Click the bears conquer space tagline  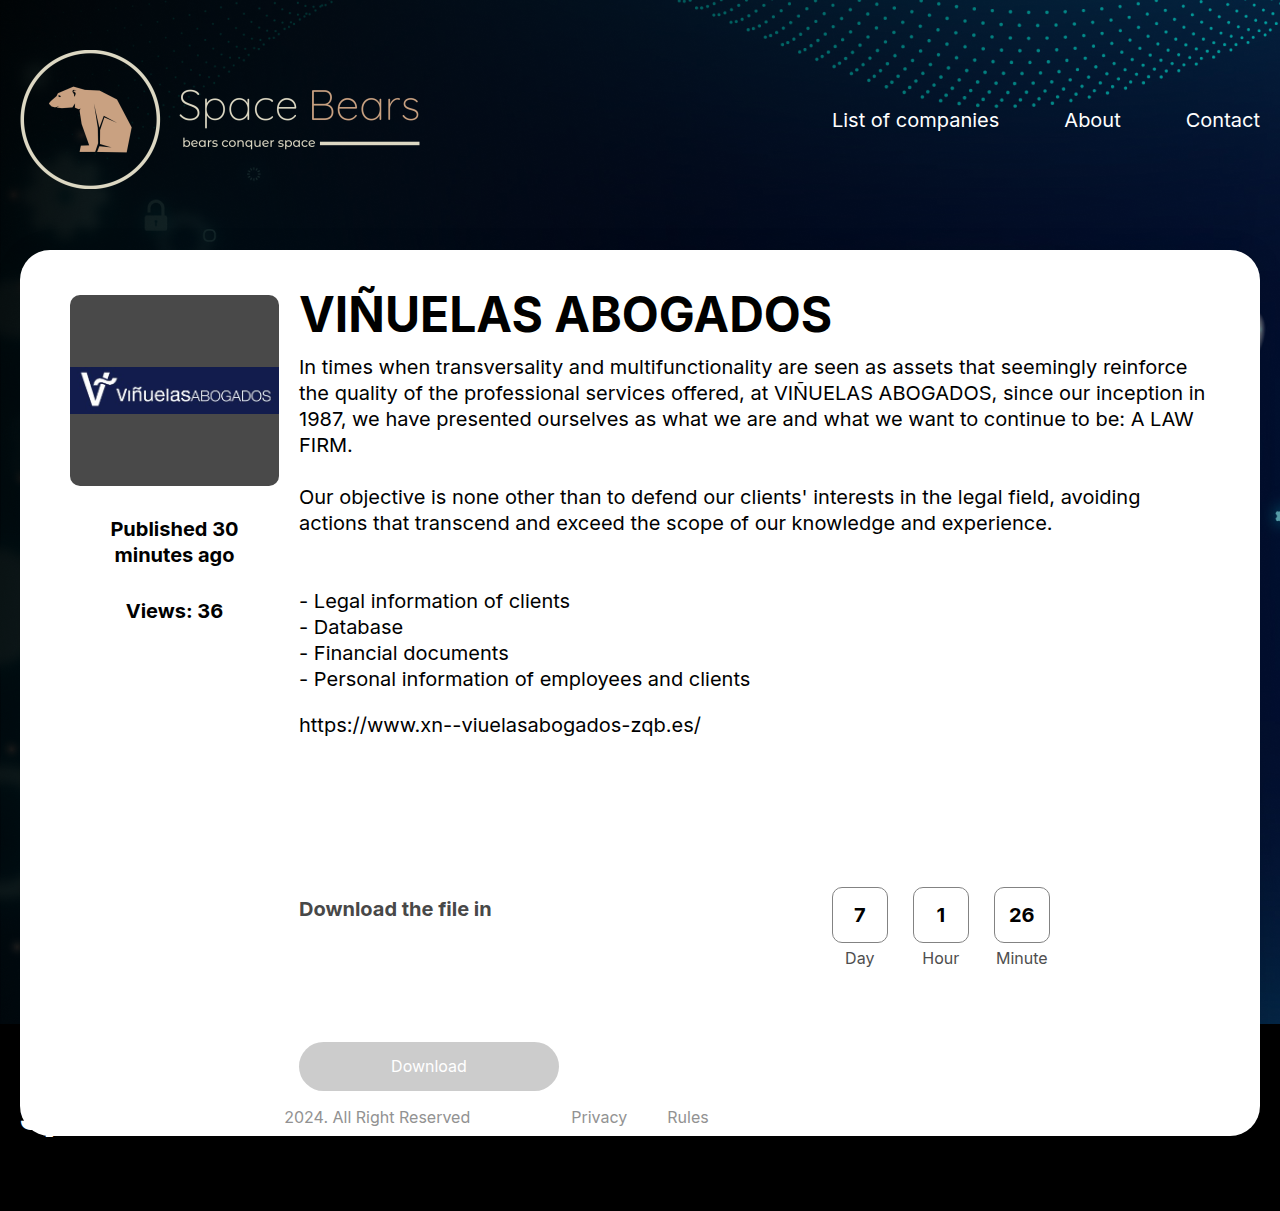(x=249, y=143)
